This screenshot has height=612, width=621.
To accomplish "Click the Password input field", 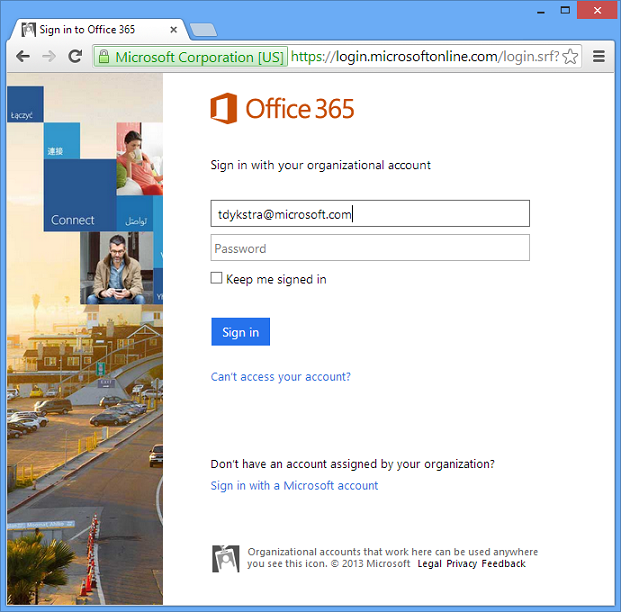I will 370,248.
